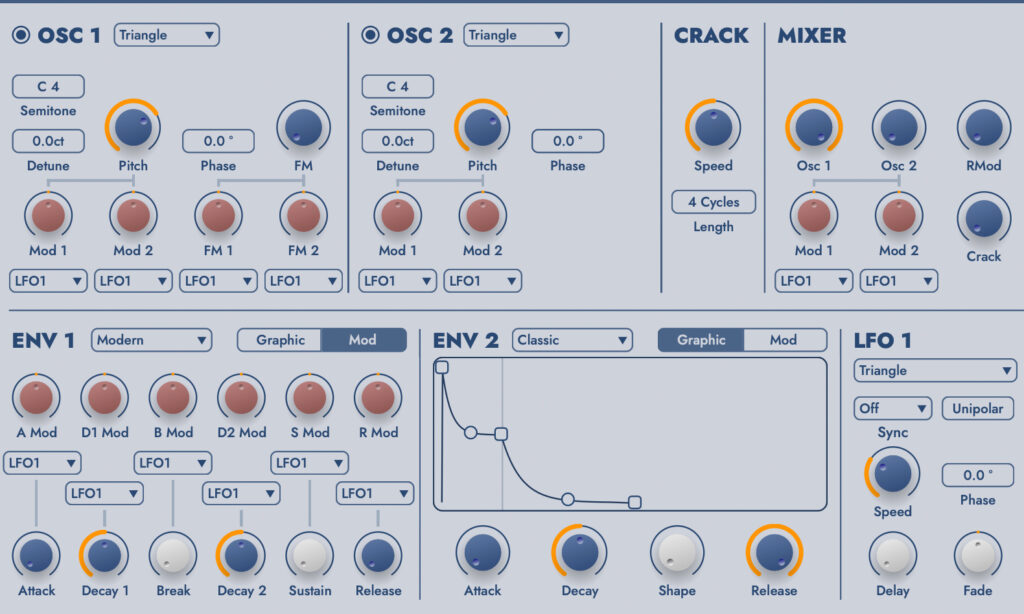Viewport: 1024px width, 614px height.
Task: Toggle the OSC 2 power button
Action: coord(370,36)
